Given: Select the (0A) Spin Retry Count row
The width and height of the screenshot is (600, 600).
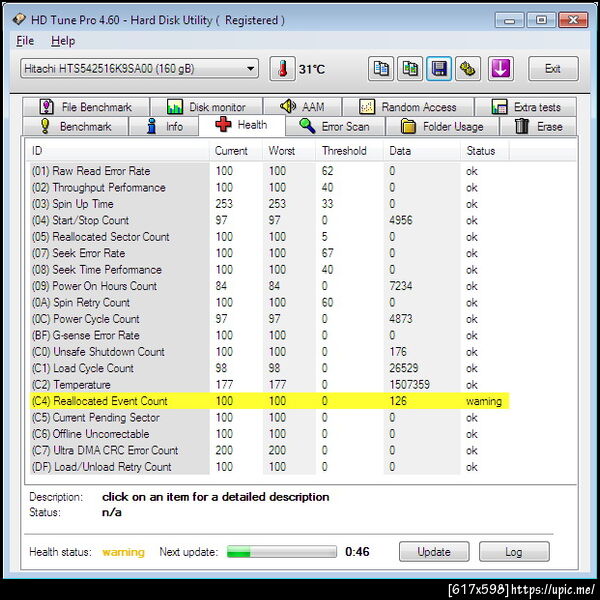Looking at the screenshot, I should tap(270, 303).
